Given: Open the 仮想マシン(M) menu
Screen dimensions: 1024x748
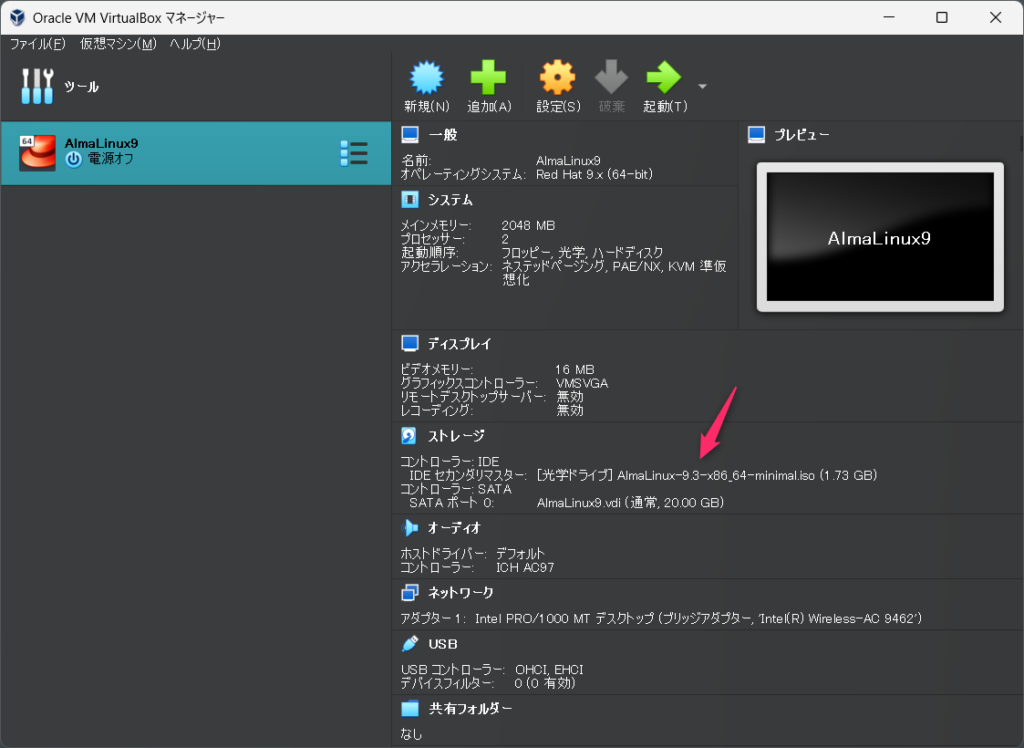Looking at the screenshot, I should pos(118,44).
